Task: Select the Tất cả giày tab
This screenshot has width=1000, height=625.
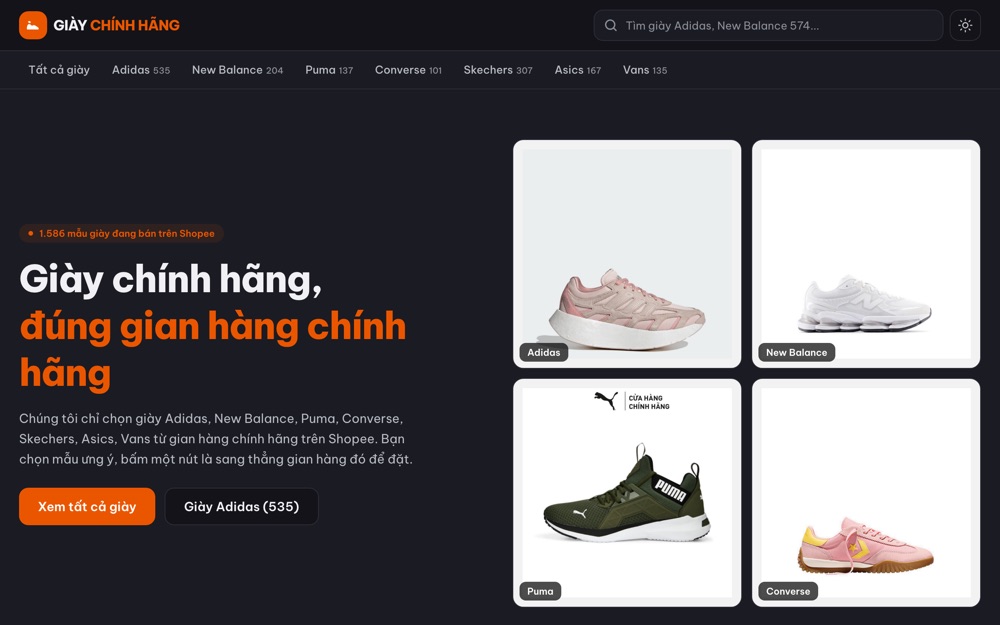Action: tap(59, 70)
